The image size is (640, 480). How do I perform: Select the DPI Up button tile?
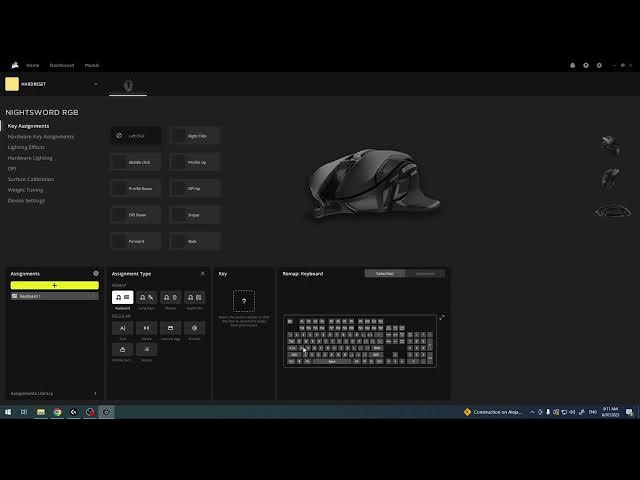pos(195,189)
